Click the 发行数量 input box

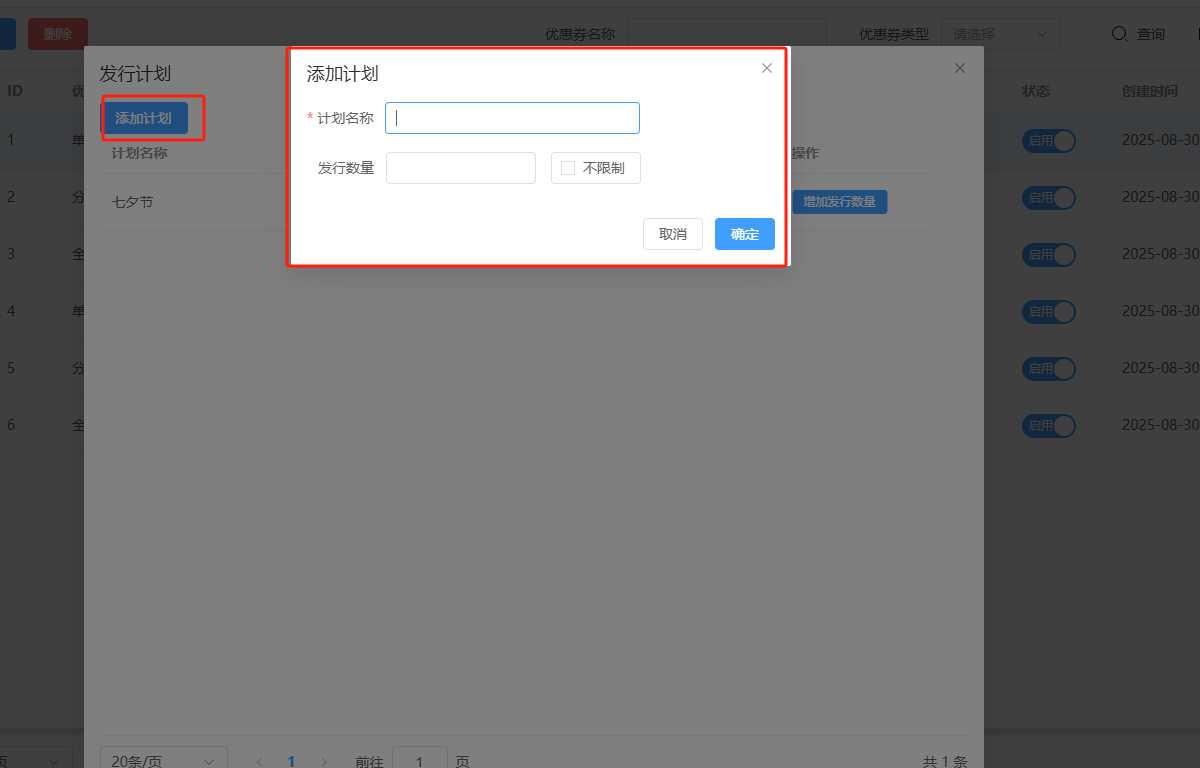[x=461, y=168]
